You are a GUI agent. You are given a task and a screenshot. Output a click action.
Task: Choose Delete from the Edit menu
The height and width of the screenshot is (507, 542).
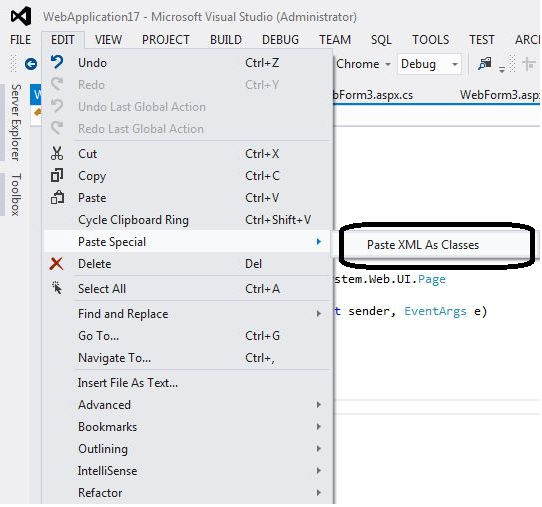point(187,264)
